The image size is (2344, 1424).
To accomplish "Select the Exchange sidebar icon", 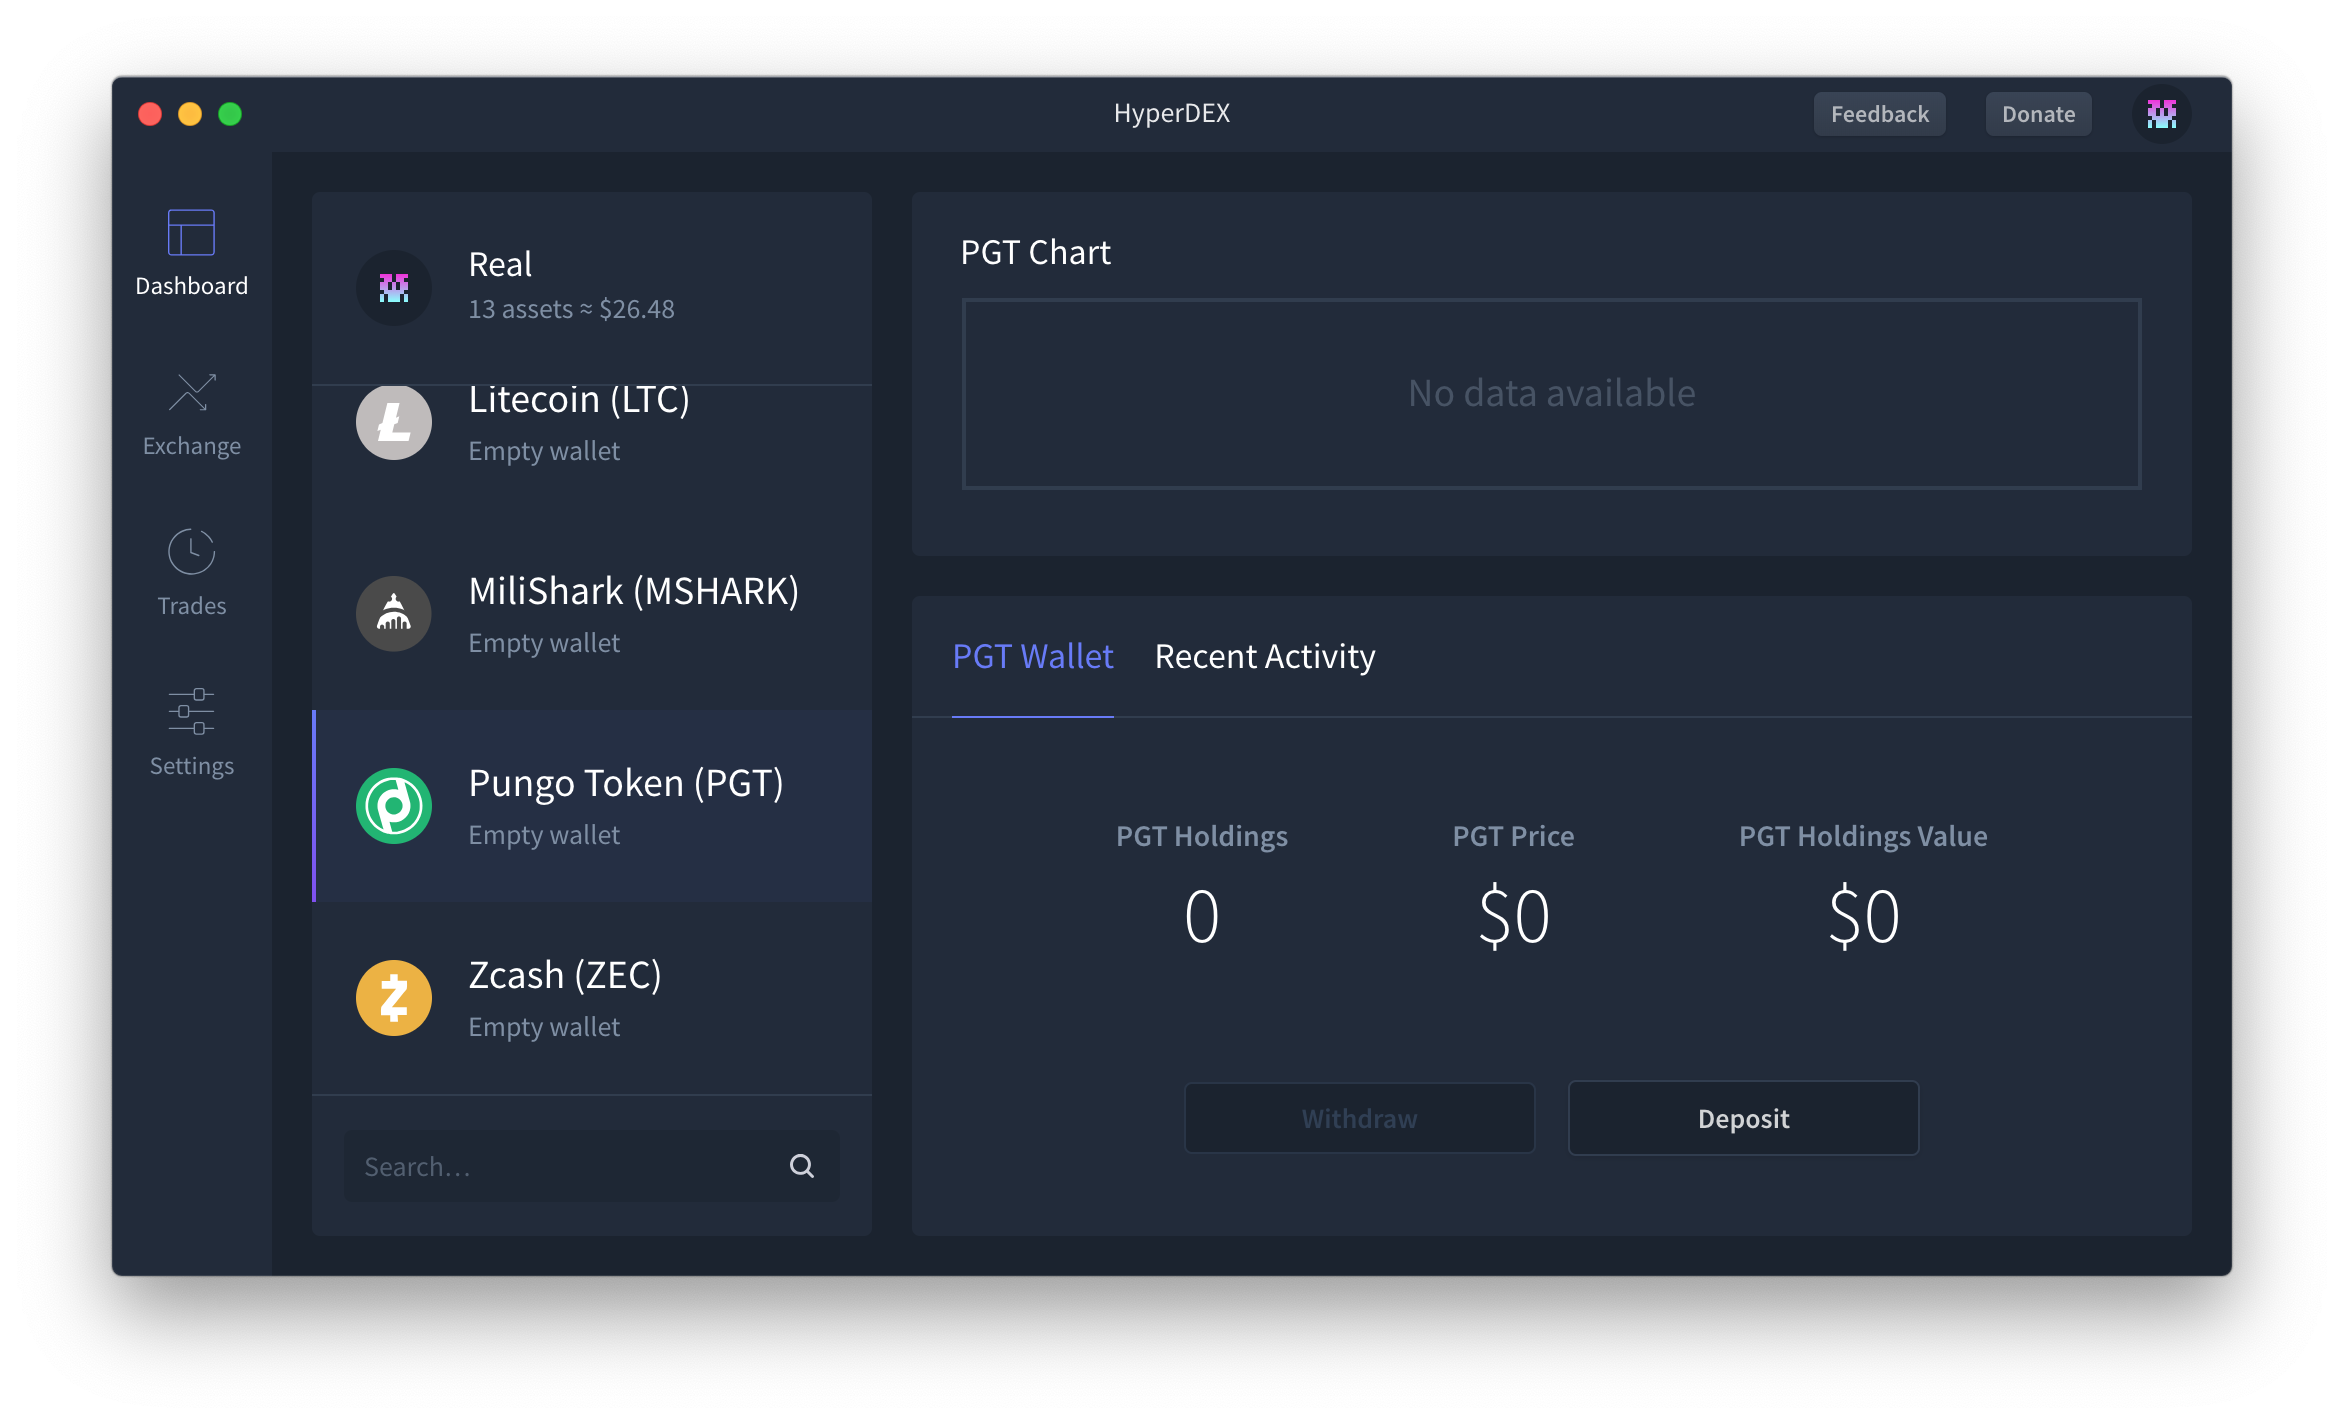I will click(x=190, y=412).
